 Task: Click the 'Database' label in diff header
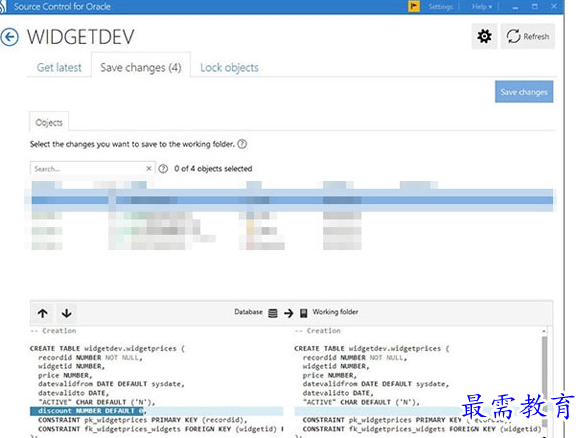[x=248, y=312]
